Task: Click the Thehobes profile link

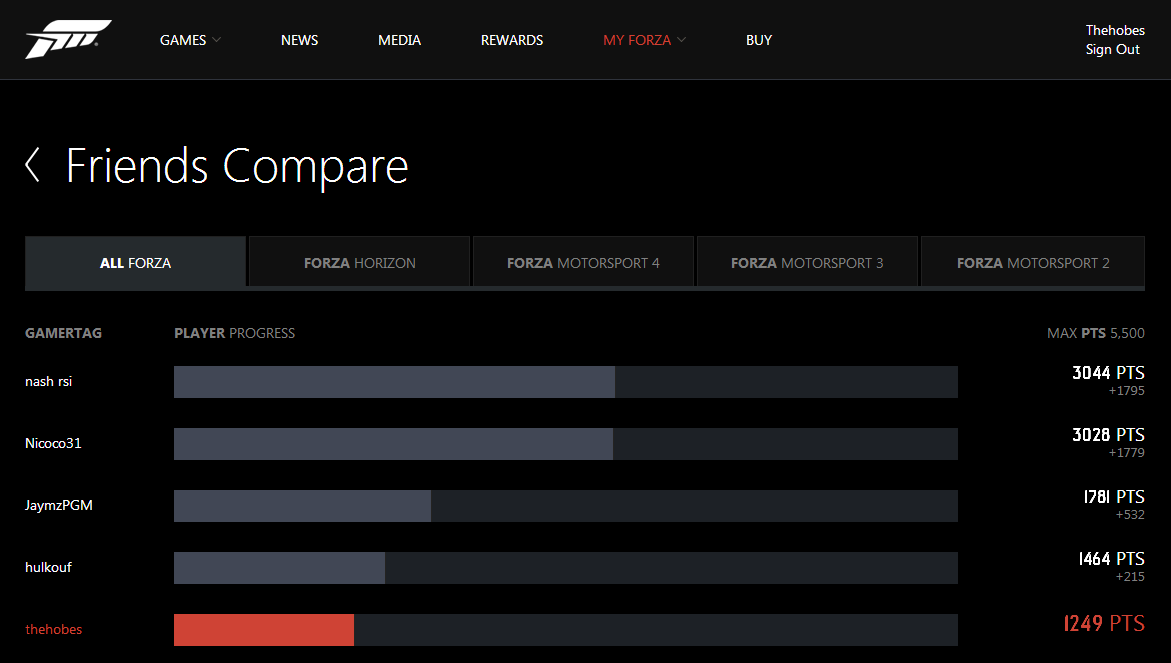Action: tap(1115, 30)
